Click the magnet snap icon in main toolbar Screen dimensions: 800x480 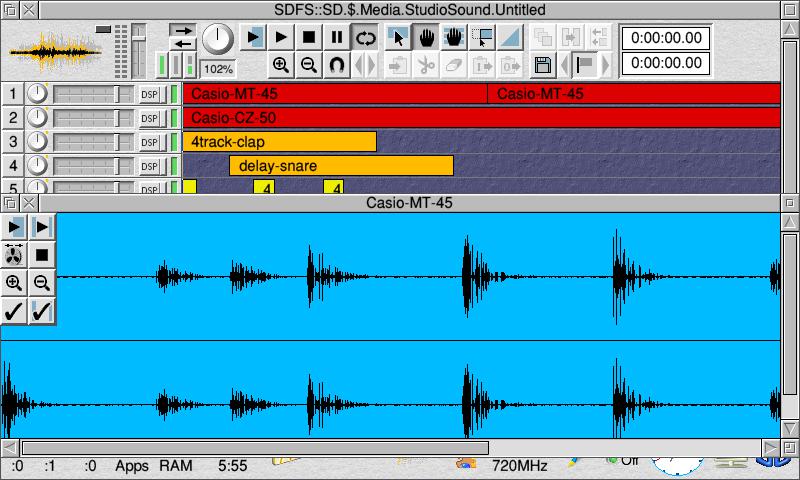(337, 66)
